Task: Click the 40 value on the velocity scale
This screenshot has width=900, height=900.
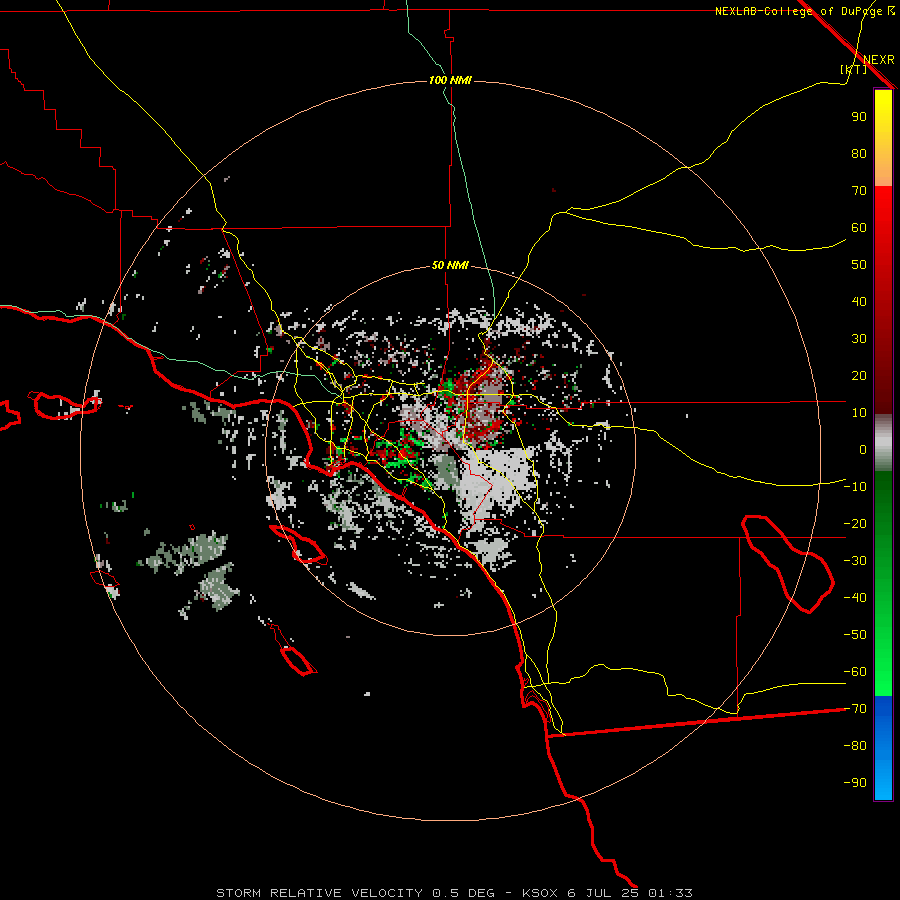Action: (x=859, y=301)
